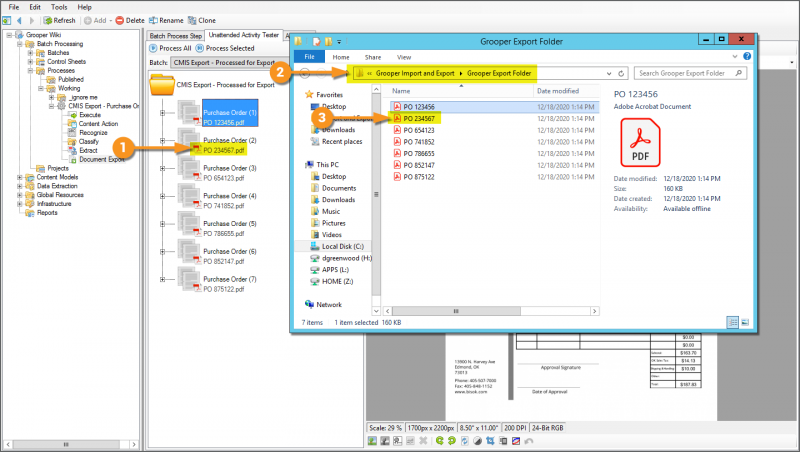
Task: Open the Batch dropdown selector
Action: click(231, 62)
